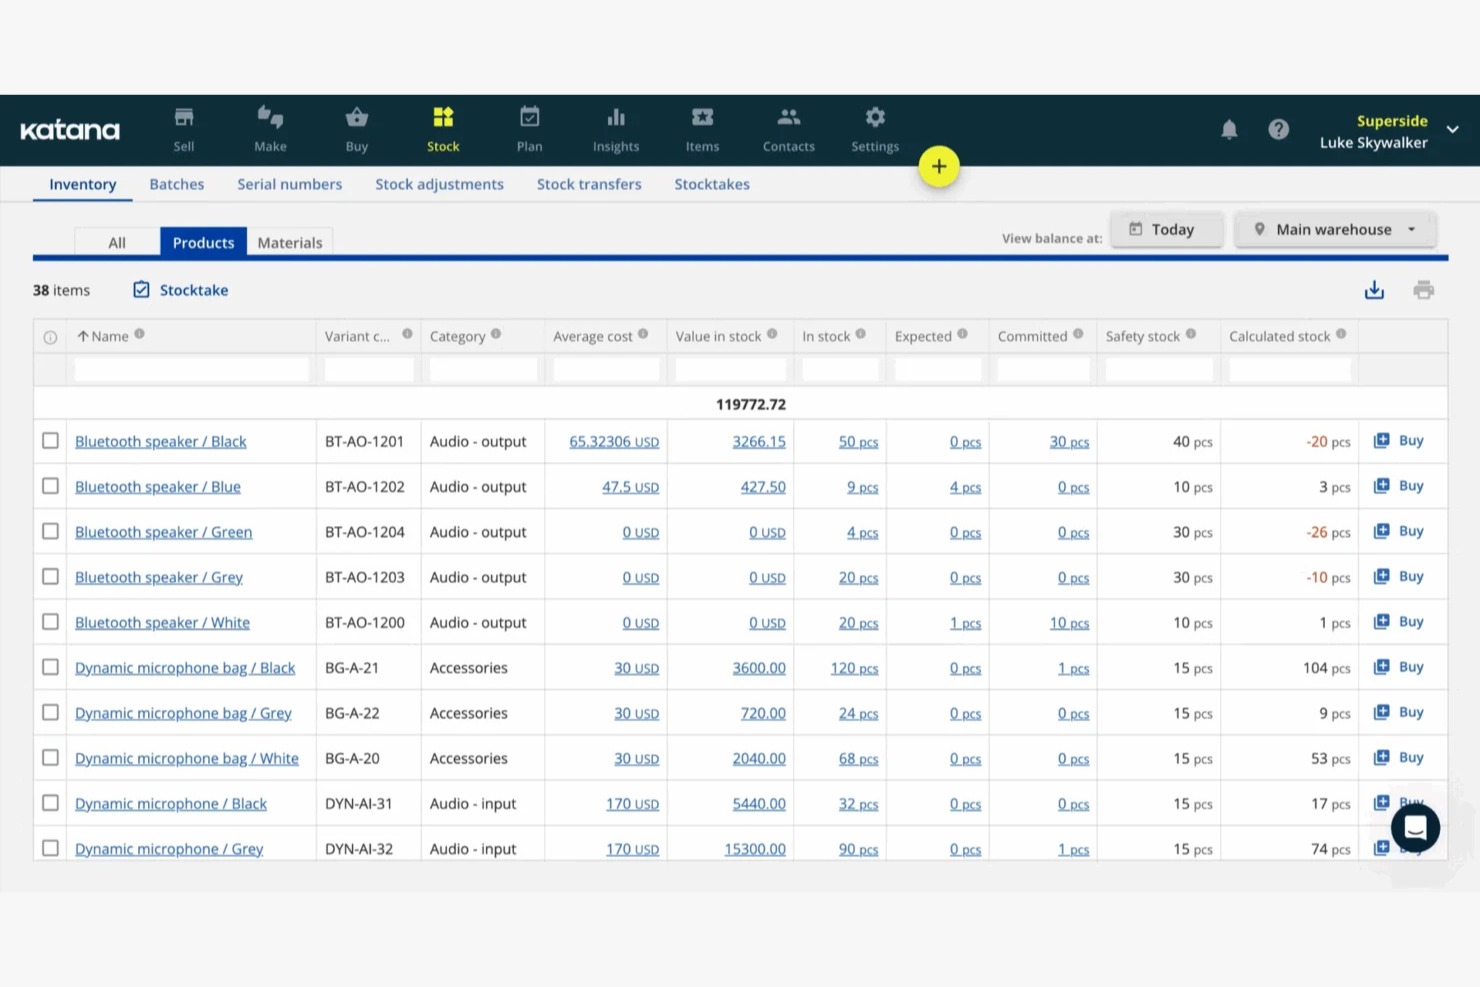Download the inventory list via export icon
1480x987 pixels.
pos(1374,289)
